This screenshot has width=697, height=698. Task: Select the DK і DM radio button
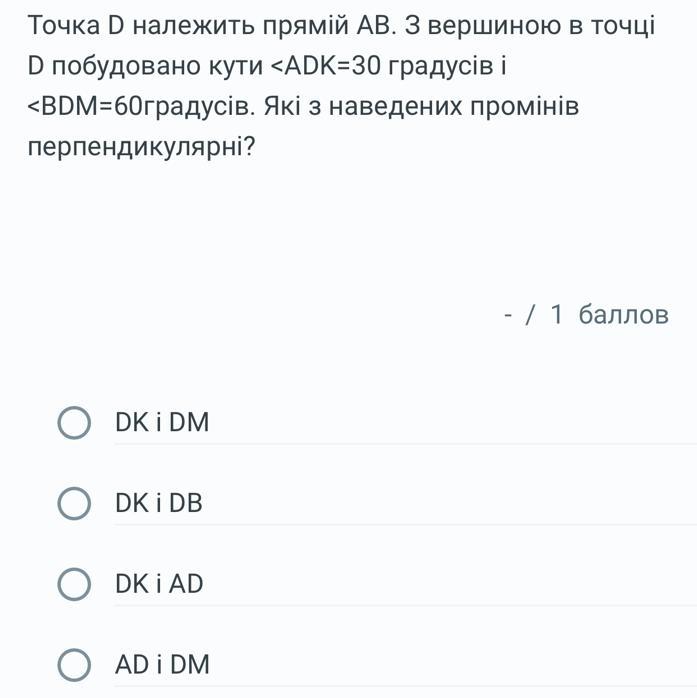point(72,423)
